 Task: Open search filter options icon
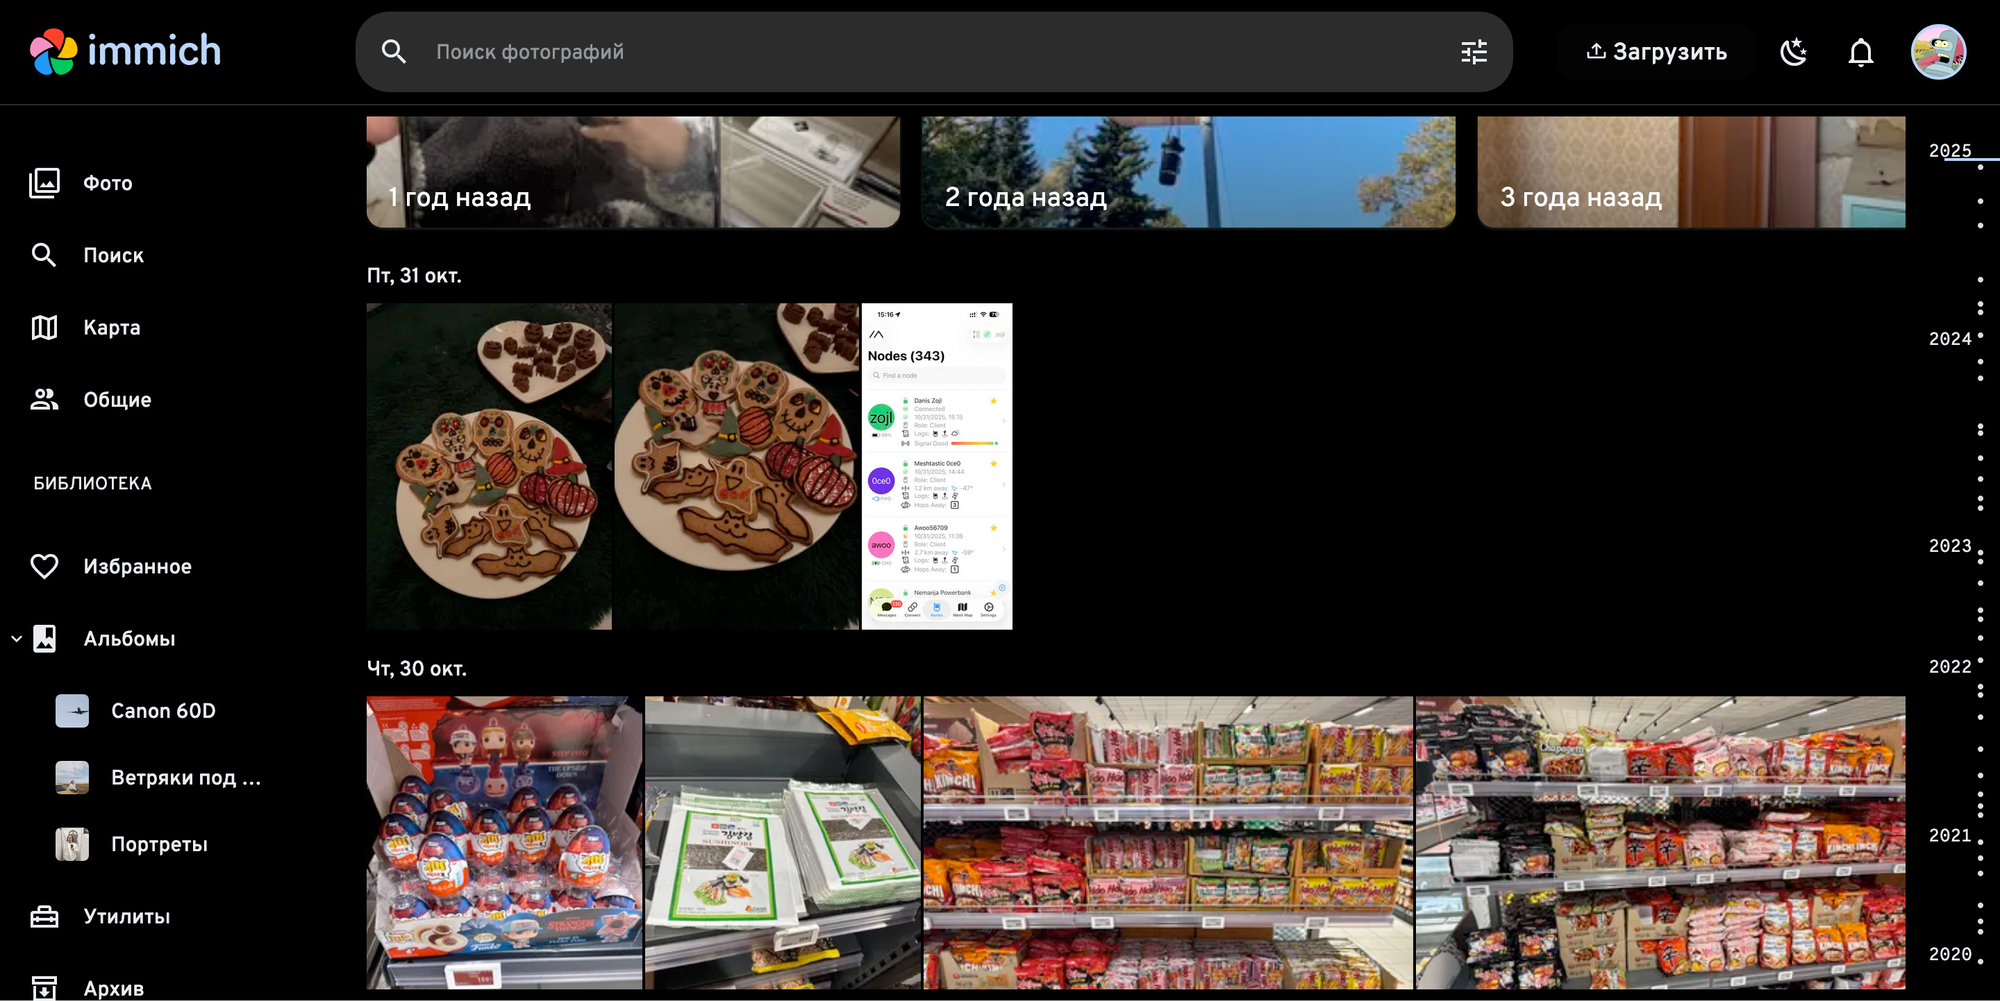point(1473,52)
